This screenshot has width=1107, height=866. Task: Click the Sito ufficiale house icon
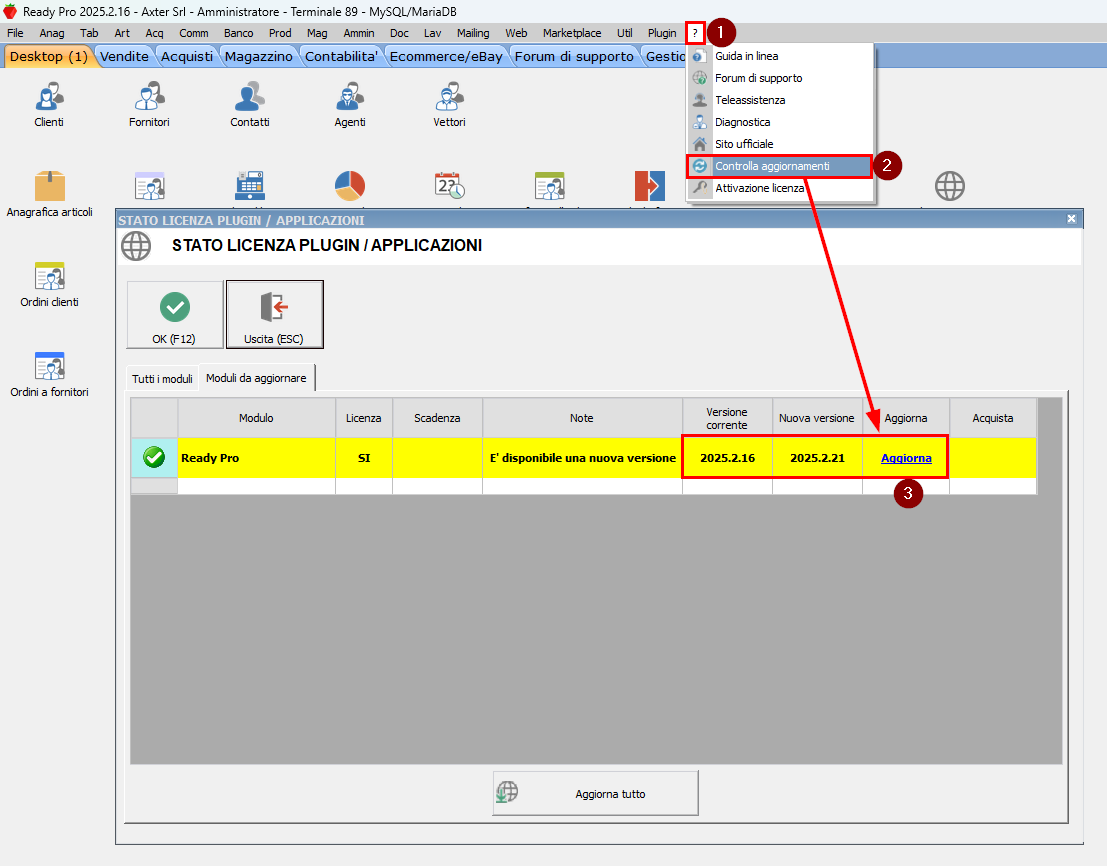click(x=699, y=144)
